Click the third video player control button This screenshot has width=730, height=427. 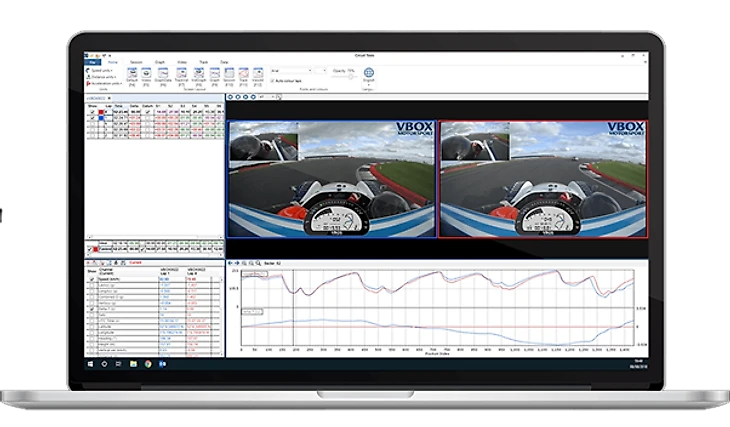245,97
